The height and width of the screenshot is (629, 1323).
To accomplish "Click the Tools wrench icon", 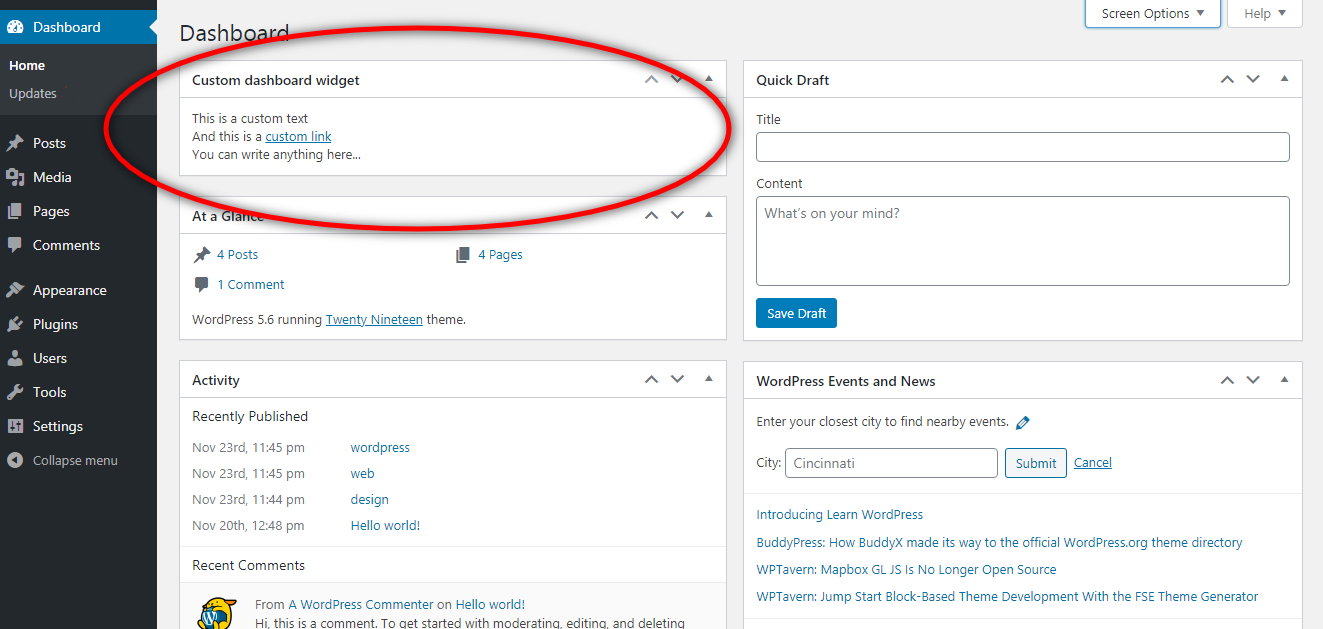I will 15,392.
